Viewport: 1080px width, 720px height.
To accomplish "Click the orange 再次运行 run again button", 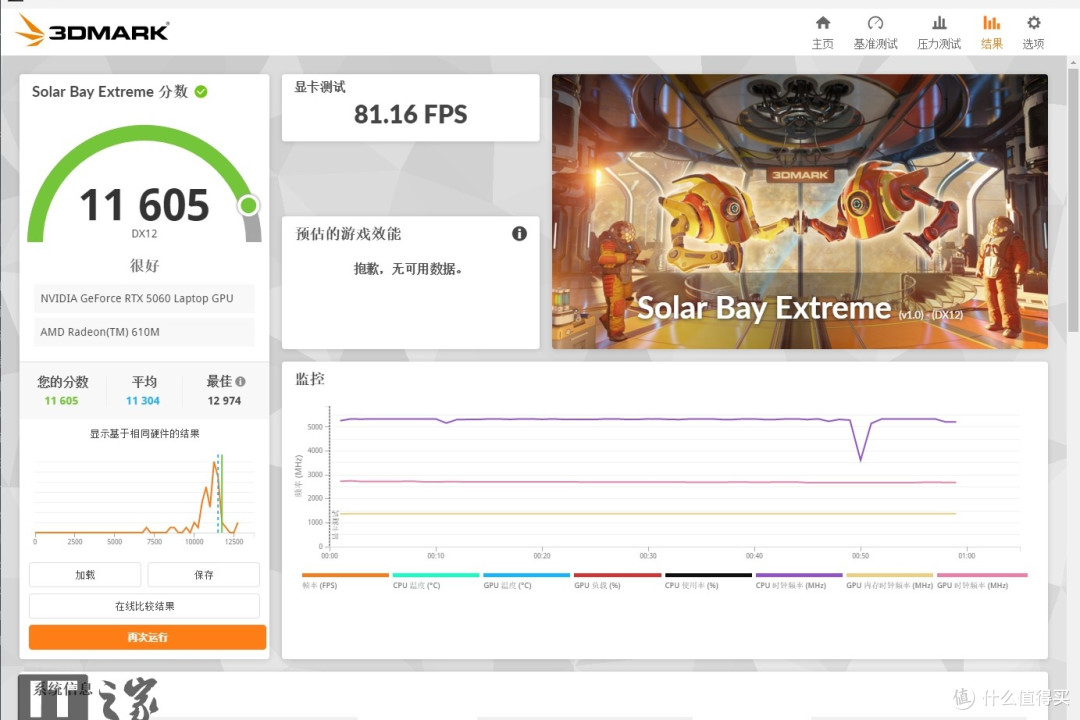I will click(147, 637).
